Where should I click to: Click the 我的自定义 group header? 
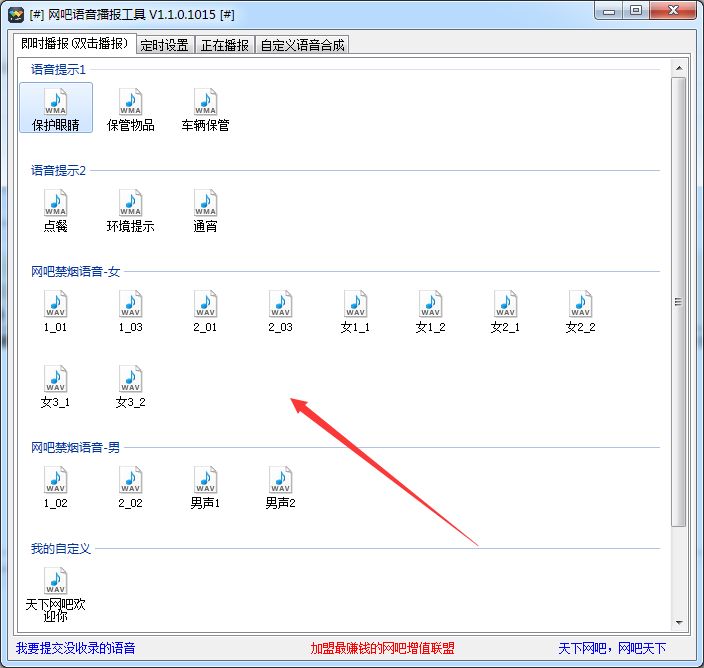click(61, 549)
